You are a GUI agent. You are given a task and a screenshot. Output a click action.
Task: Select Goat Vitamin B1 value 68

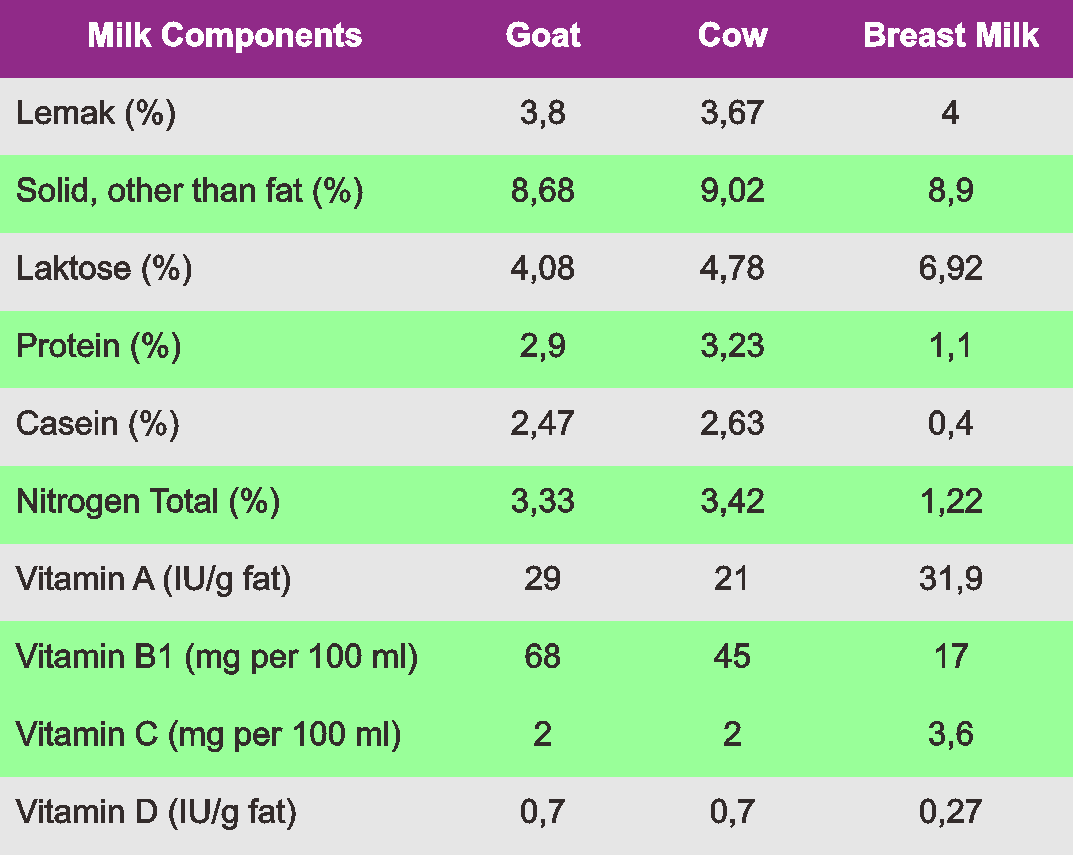point(543,657)
